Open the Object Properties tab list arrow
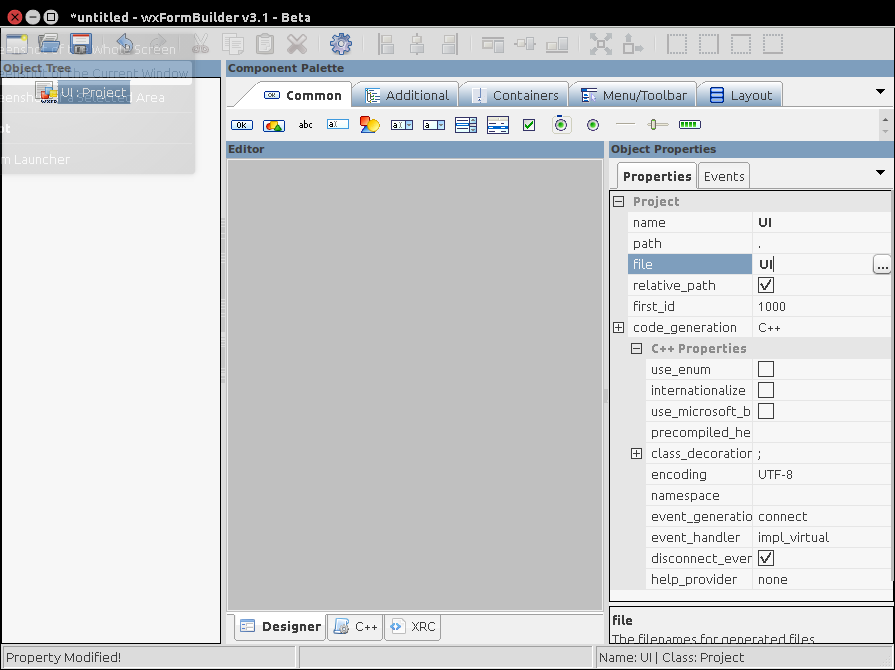 tap(880, 172)
